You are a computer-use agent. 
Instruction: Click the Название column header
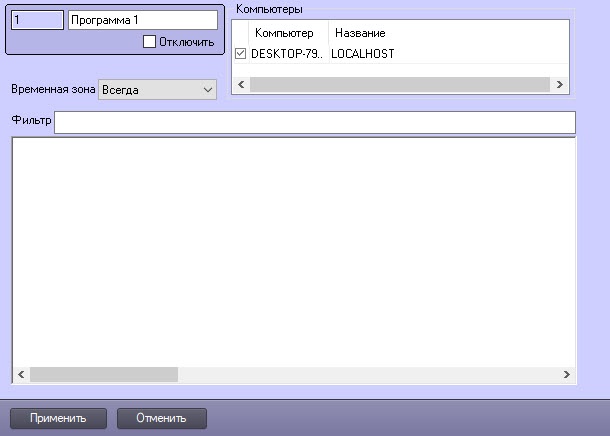359,33
